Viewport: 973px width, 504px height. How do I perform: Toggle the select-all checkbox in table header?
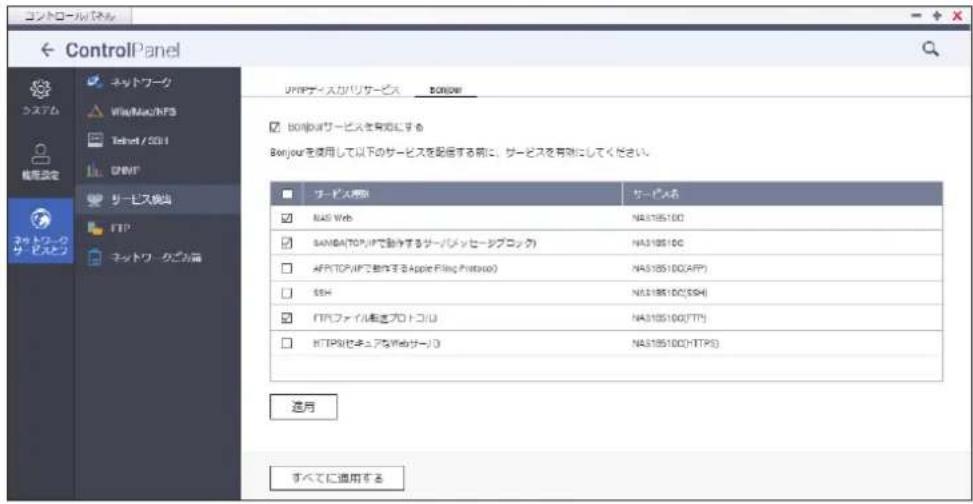coord(286,194)
